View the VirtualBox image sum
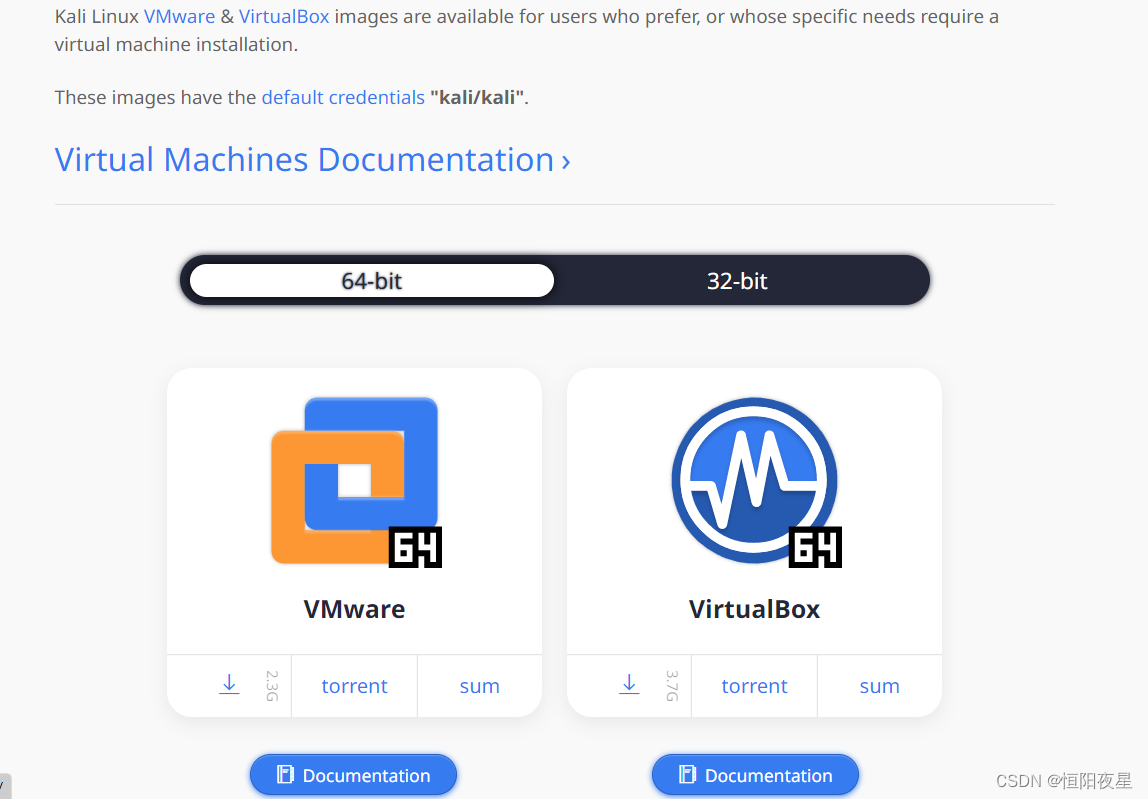The width and height of the screenshot is (1148, 799). (879, 686)
